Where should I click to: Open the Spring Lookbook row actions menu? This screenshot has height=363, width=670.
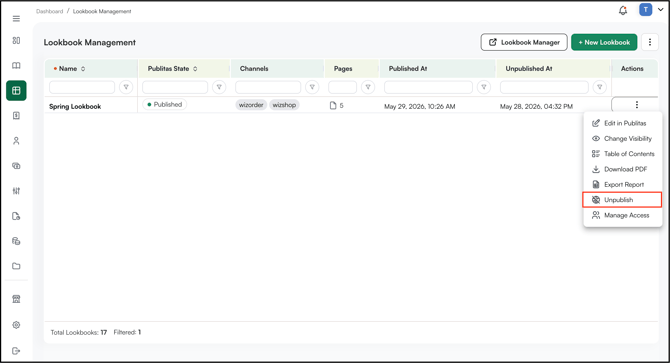tap(636, 105)
